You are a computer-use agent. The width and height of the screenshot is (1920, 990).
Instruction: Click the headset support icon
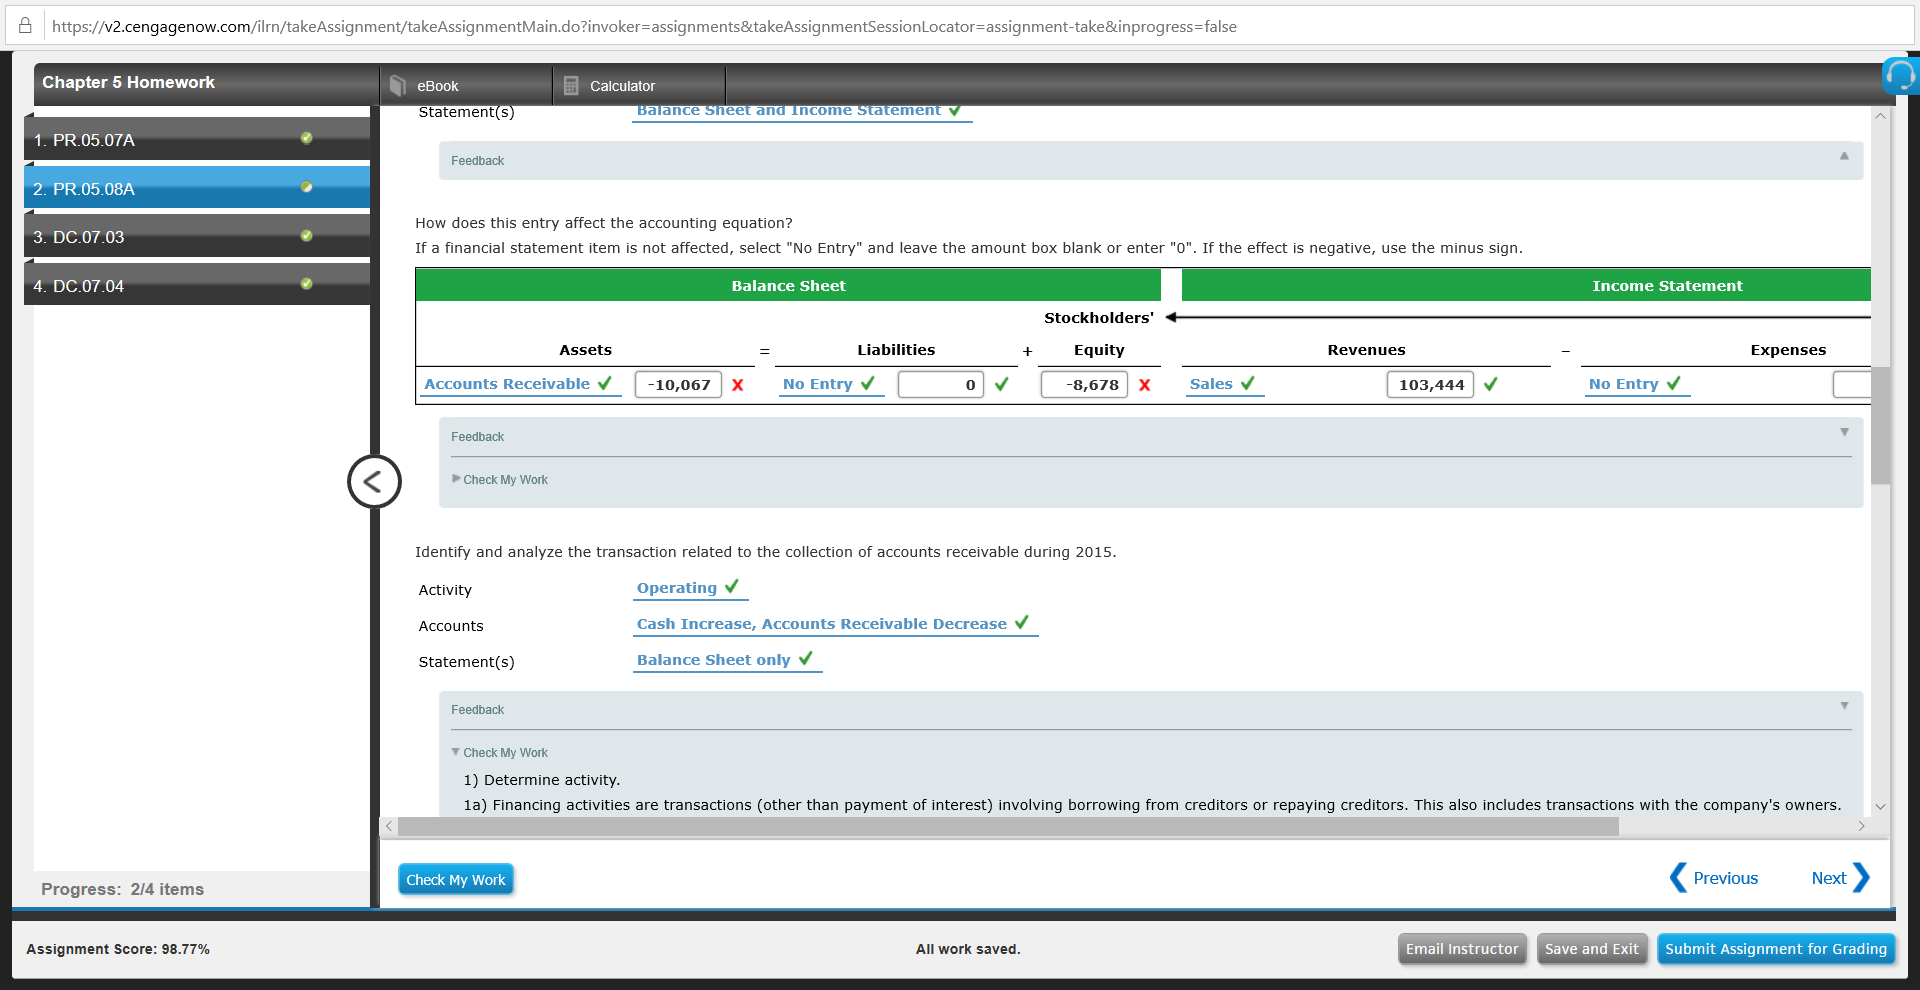point(1899,76)
